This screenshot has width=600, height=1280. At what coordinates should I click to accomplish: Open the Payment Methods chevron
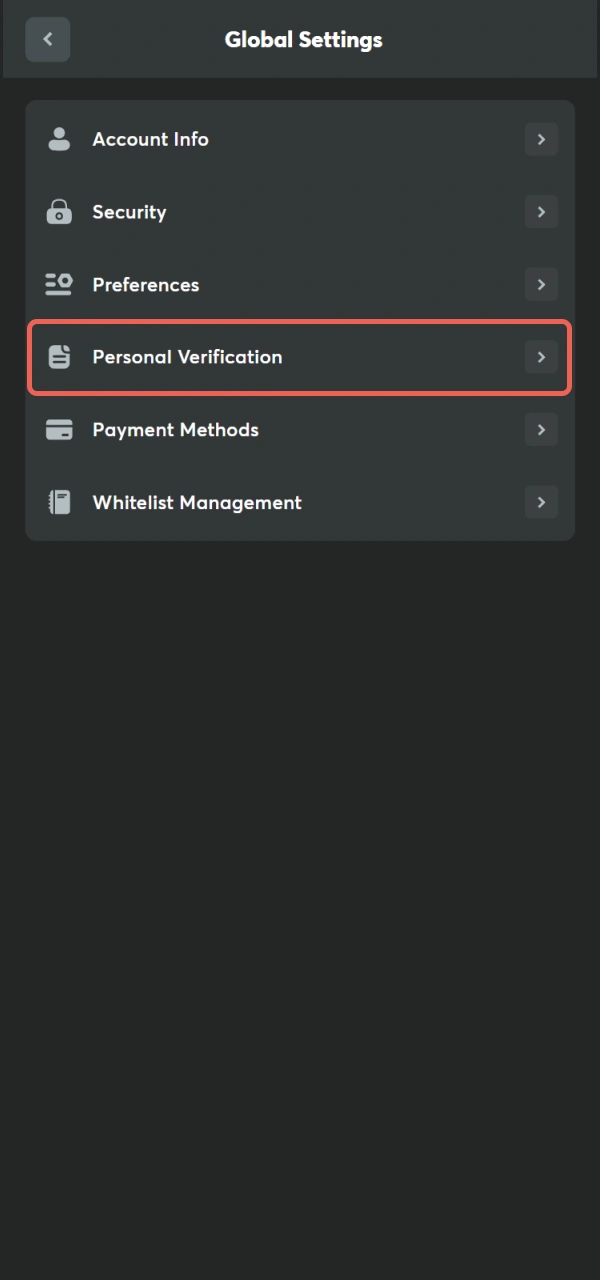541,429
